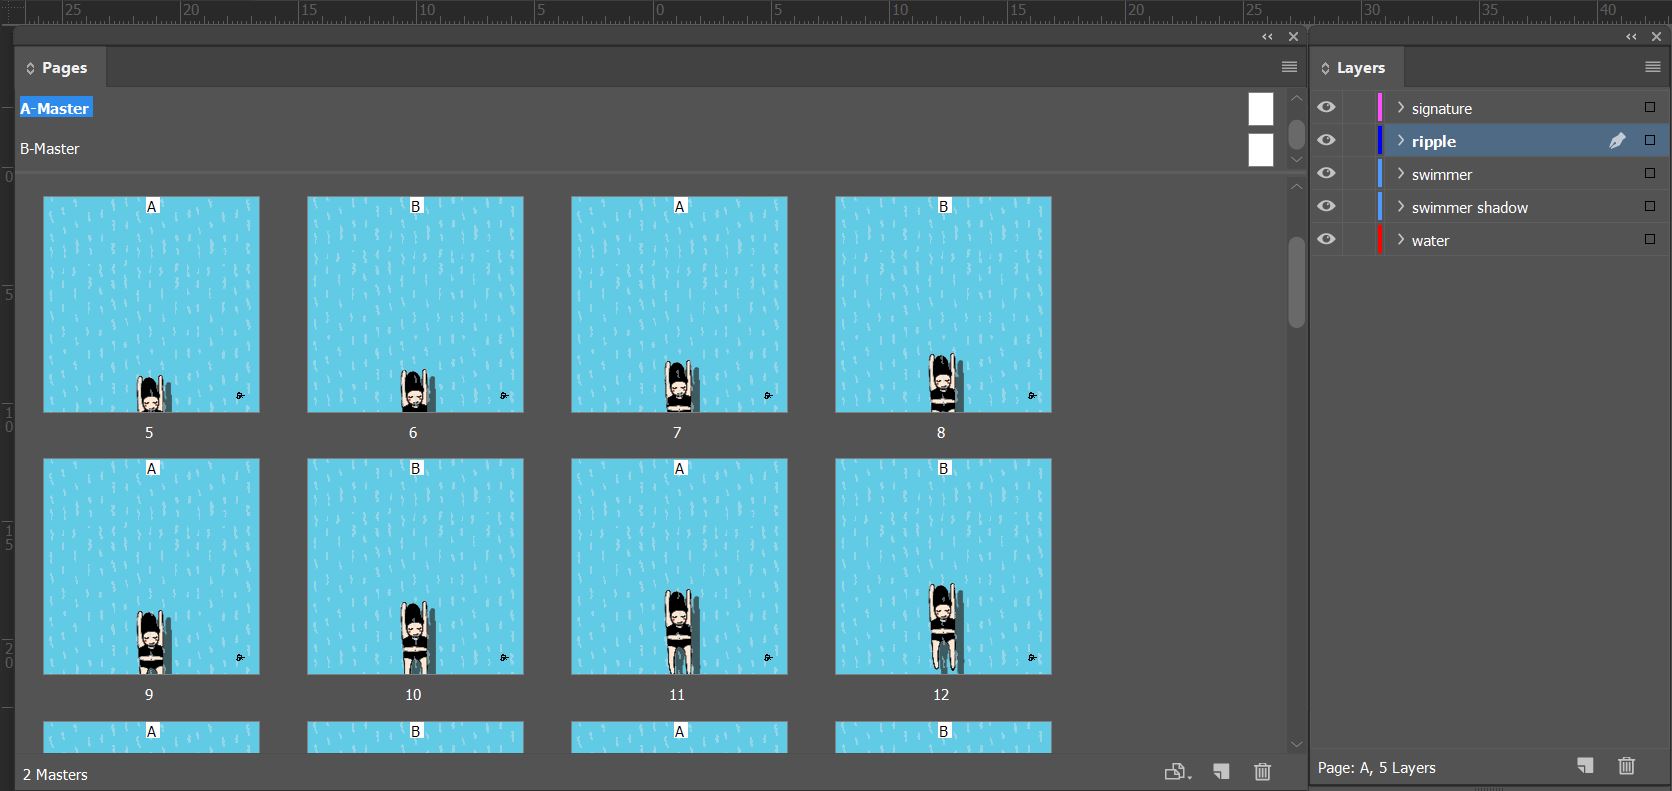Viewport: 1672px width, 791px height.
Task: Close the Layers panel
Action: click(1656, 37)
